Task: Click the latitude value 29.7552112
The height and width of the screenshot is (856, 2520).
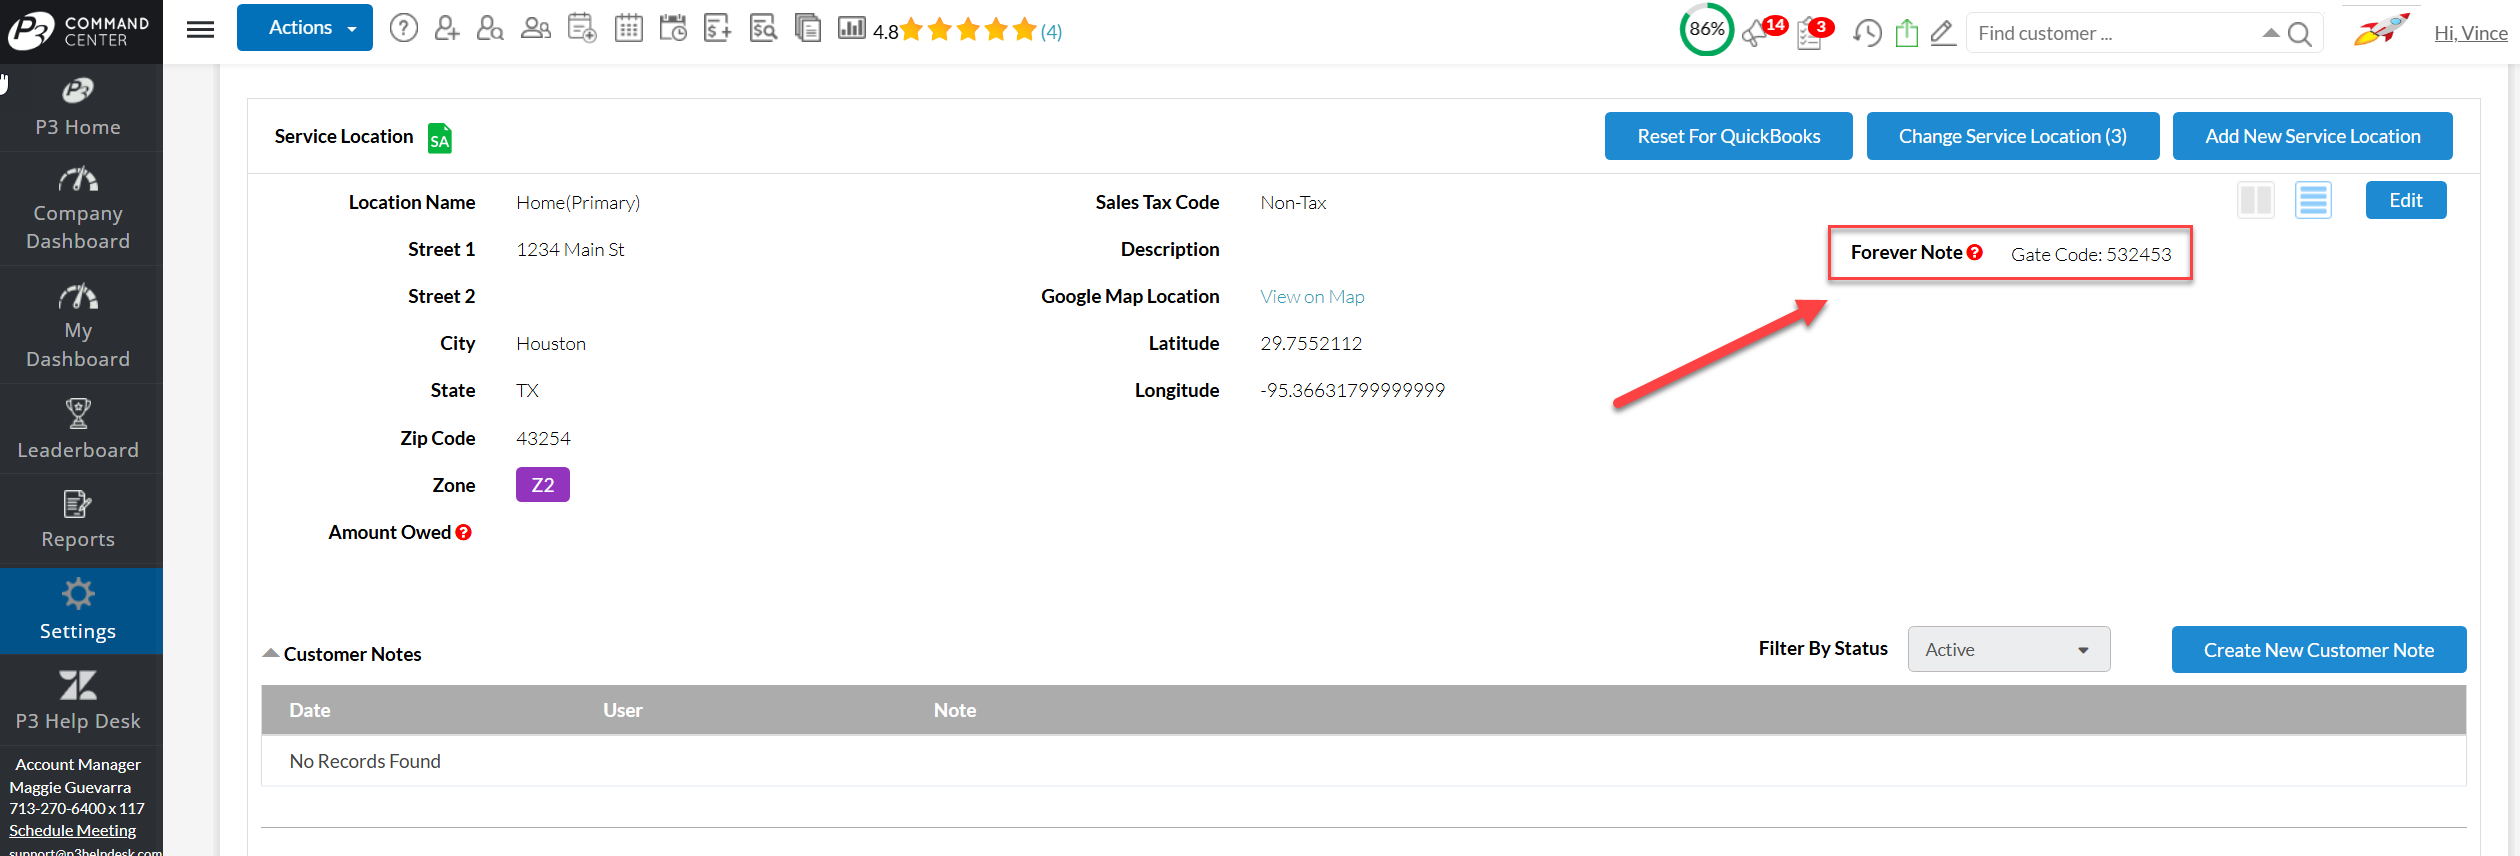Action: pos(1311,344)
